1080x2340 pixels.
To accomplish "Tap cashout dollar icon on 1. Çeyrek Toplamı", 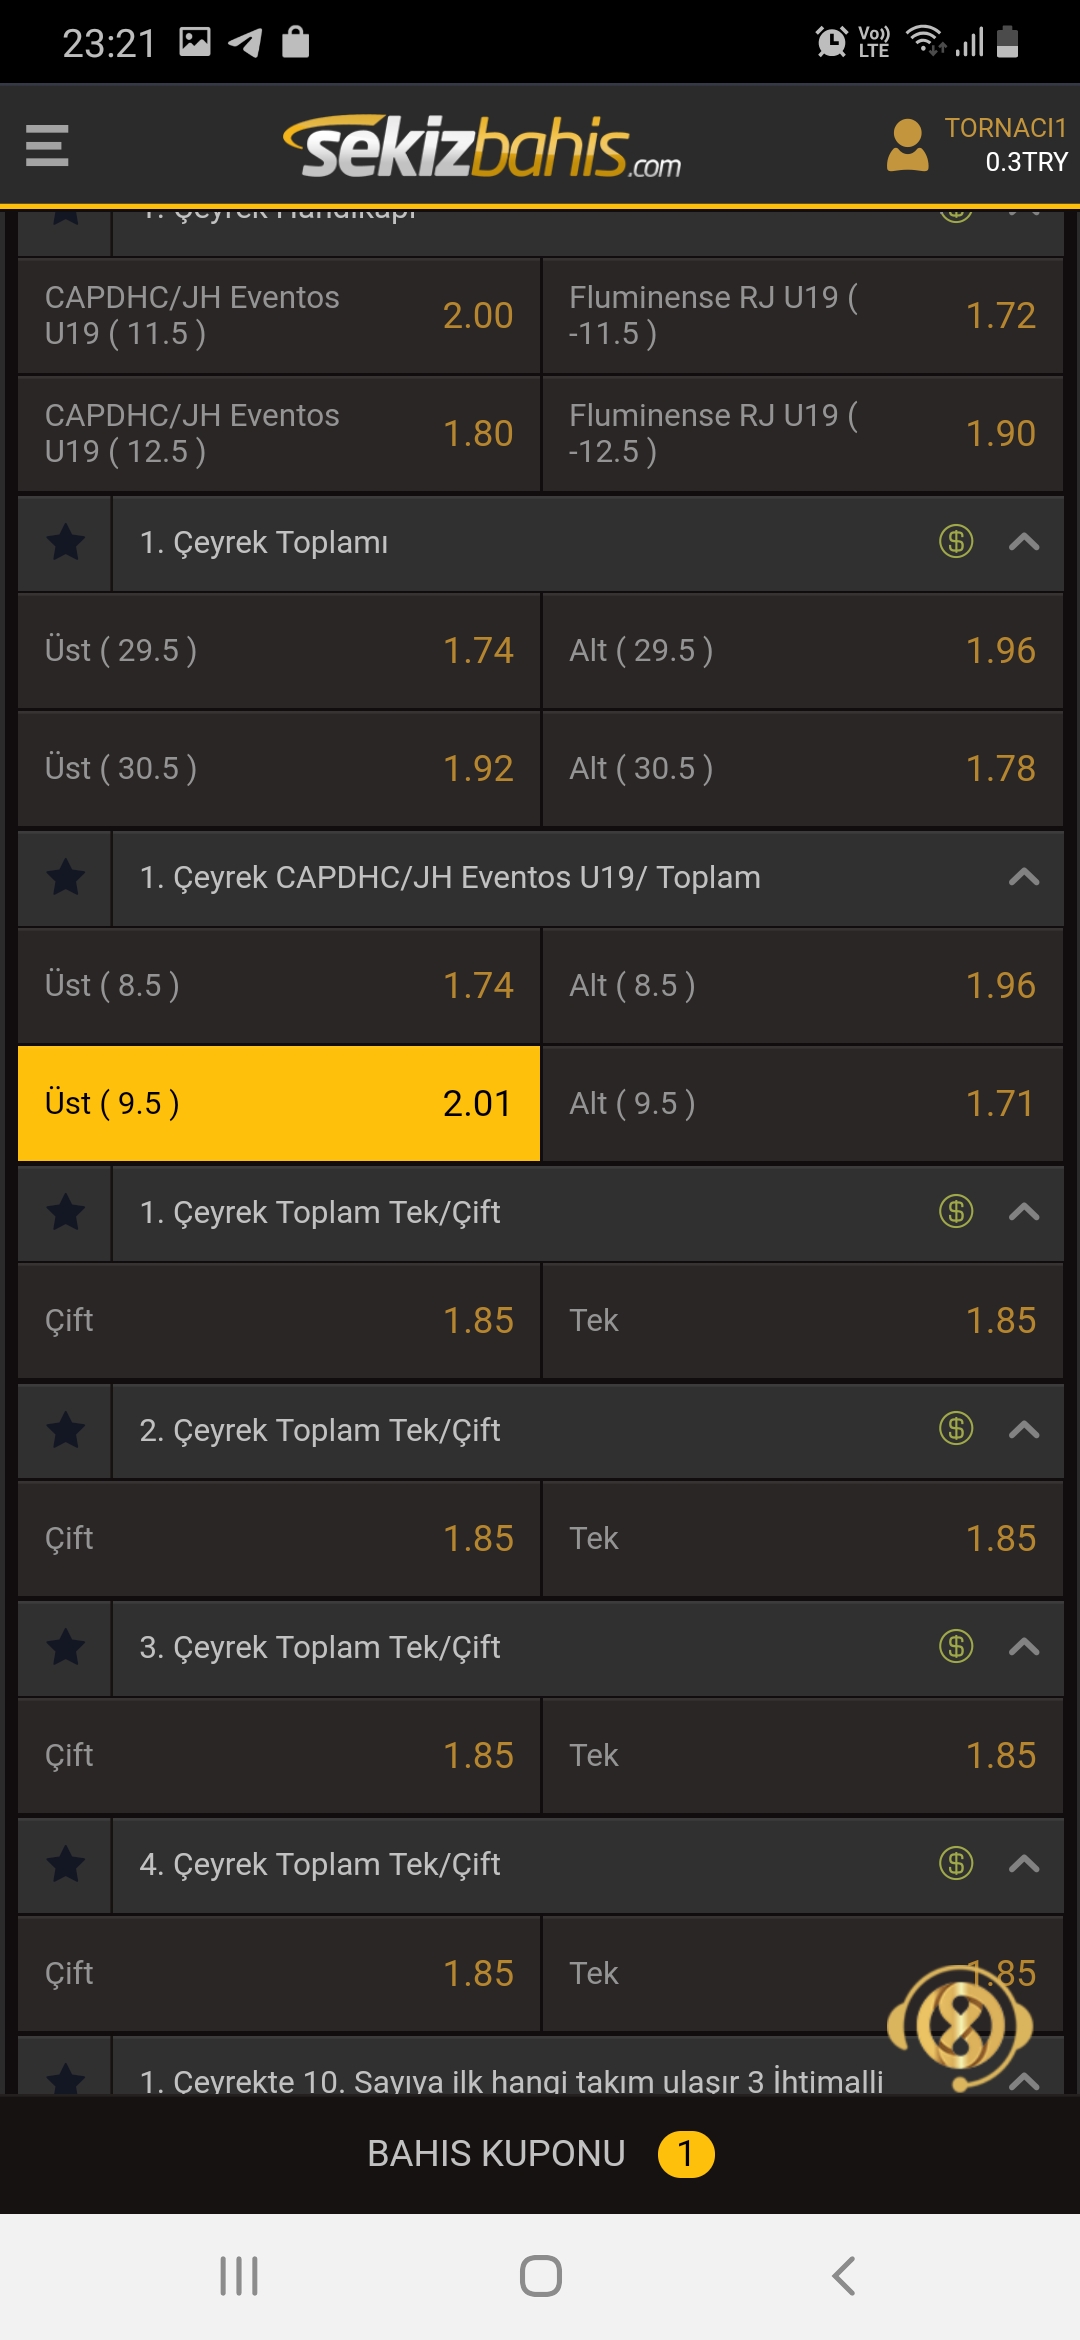I will tap(956, 542).
